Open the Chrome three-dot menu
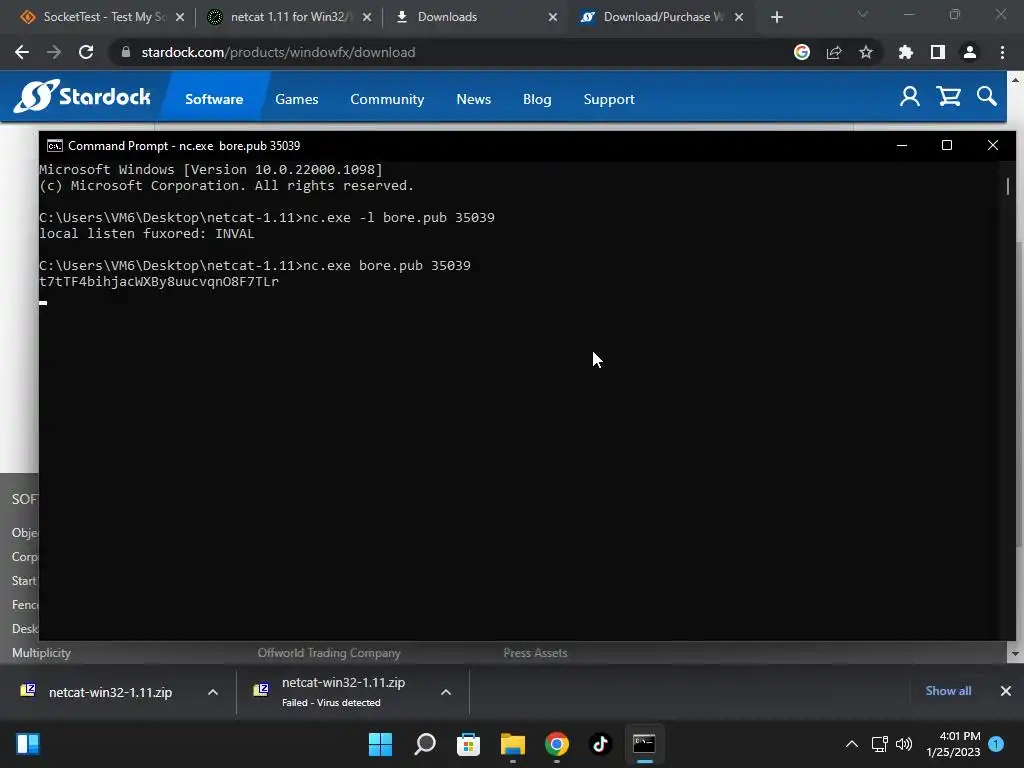 pyautogui.click(x=1002, y=52)
